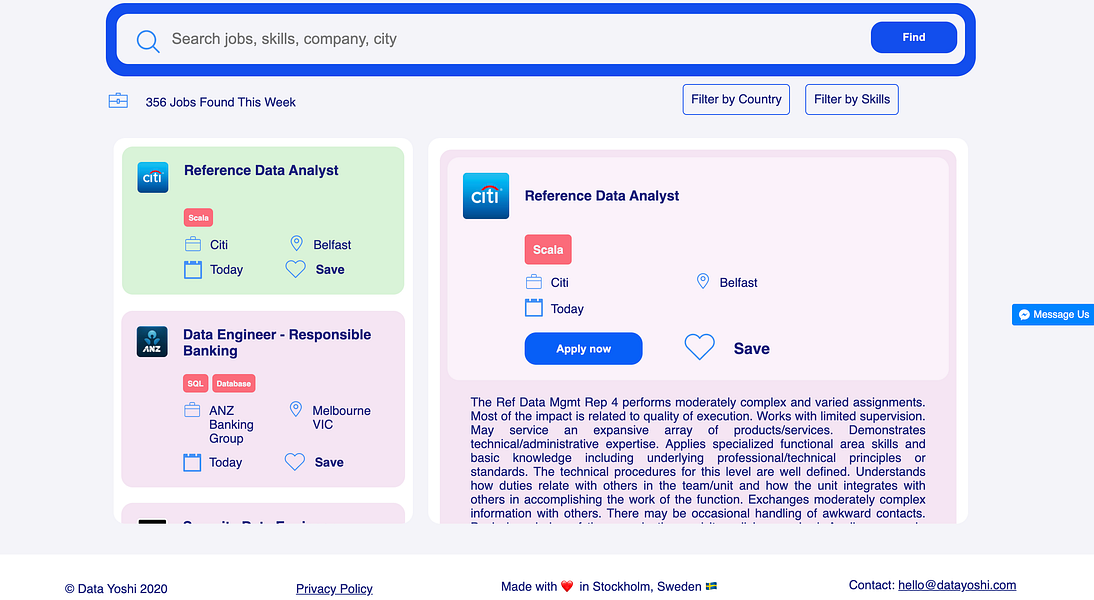Click the job description paragraph text
Viewport: 1094px width, 600px height.
tap(698, 458)
